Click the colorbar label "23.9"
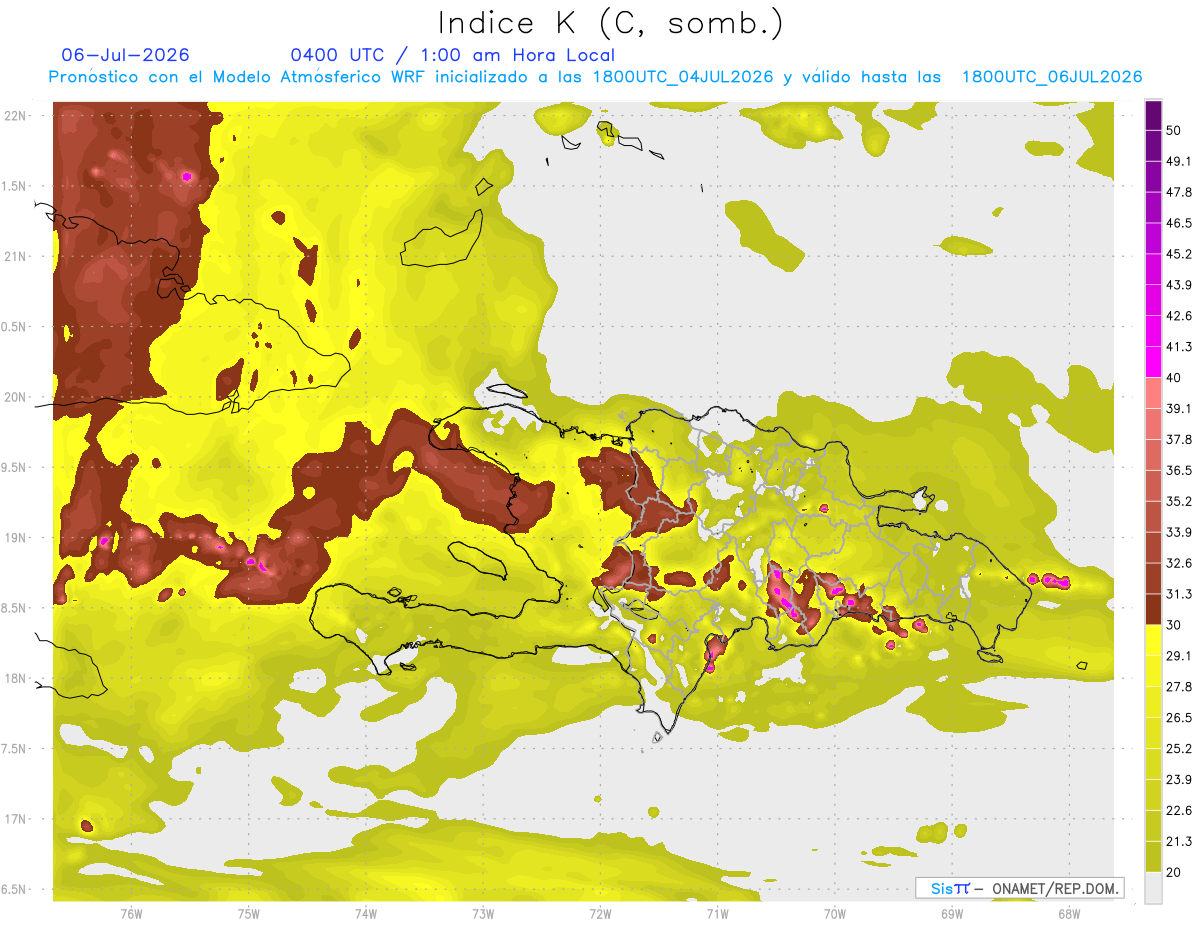Viewport: 1200px width, 927px height. [1179, 779]
